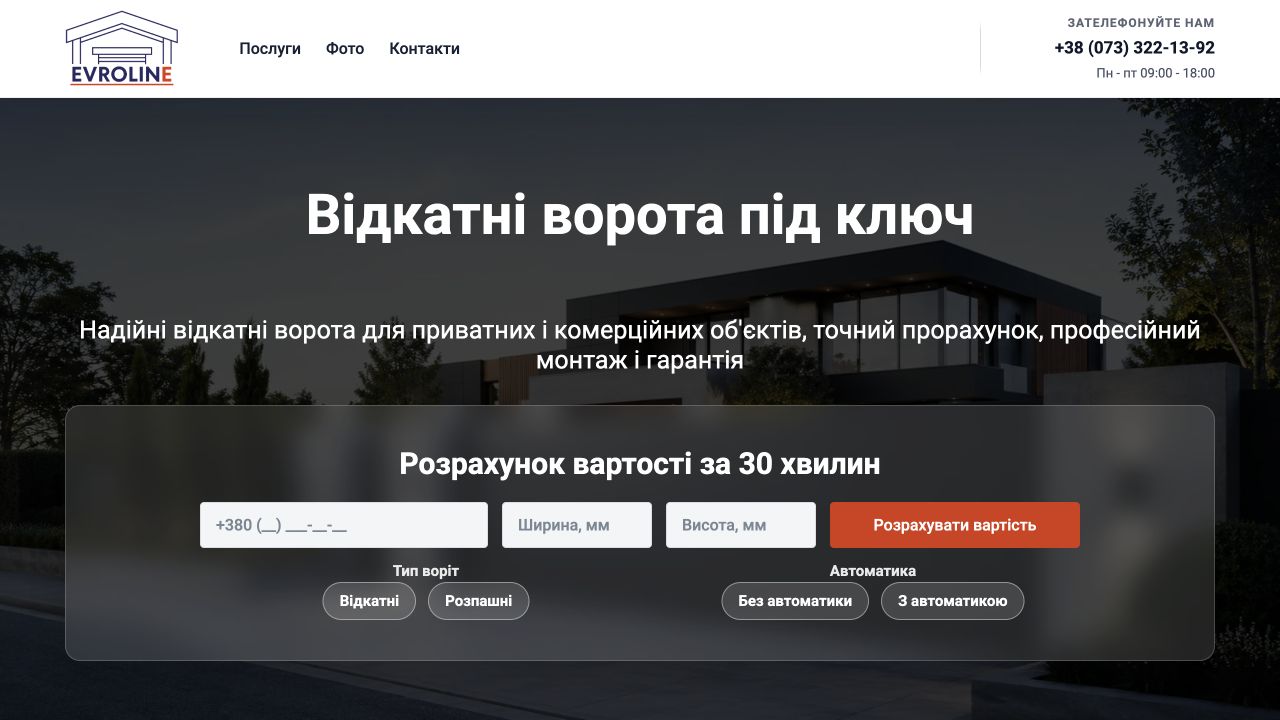
Task: Click the Ширина, мм input field
Action: (577, 525)
